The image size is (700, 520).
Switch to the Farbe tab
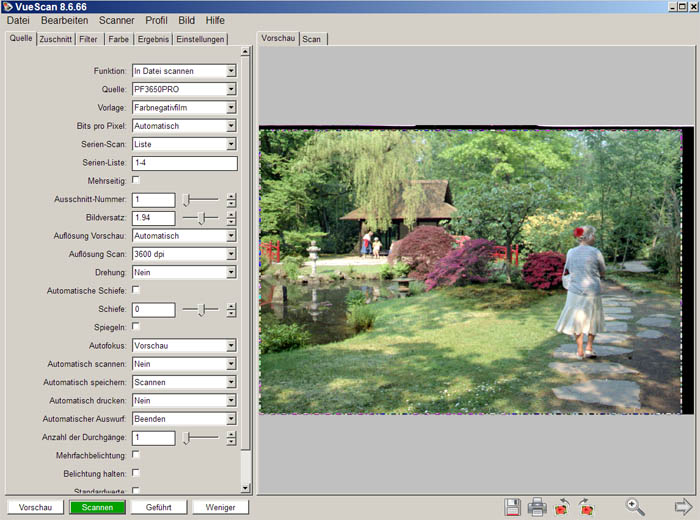[x=118, y=39]
